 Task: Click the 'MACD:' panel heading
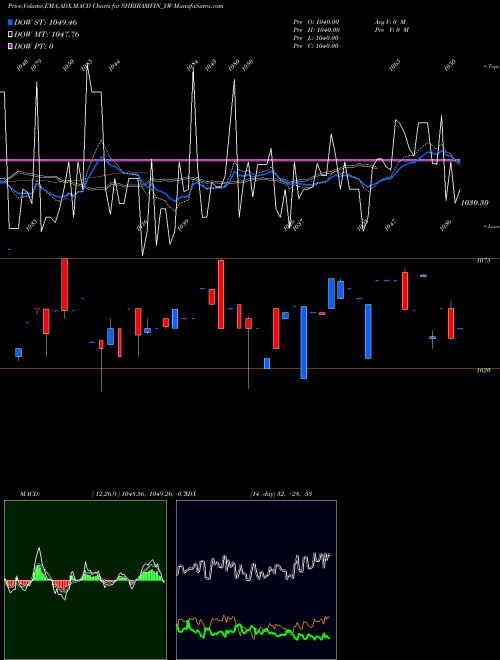tap(30, 494)
